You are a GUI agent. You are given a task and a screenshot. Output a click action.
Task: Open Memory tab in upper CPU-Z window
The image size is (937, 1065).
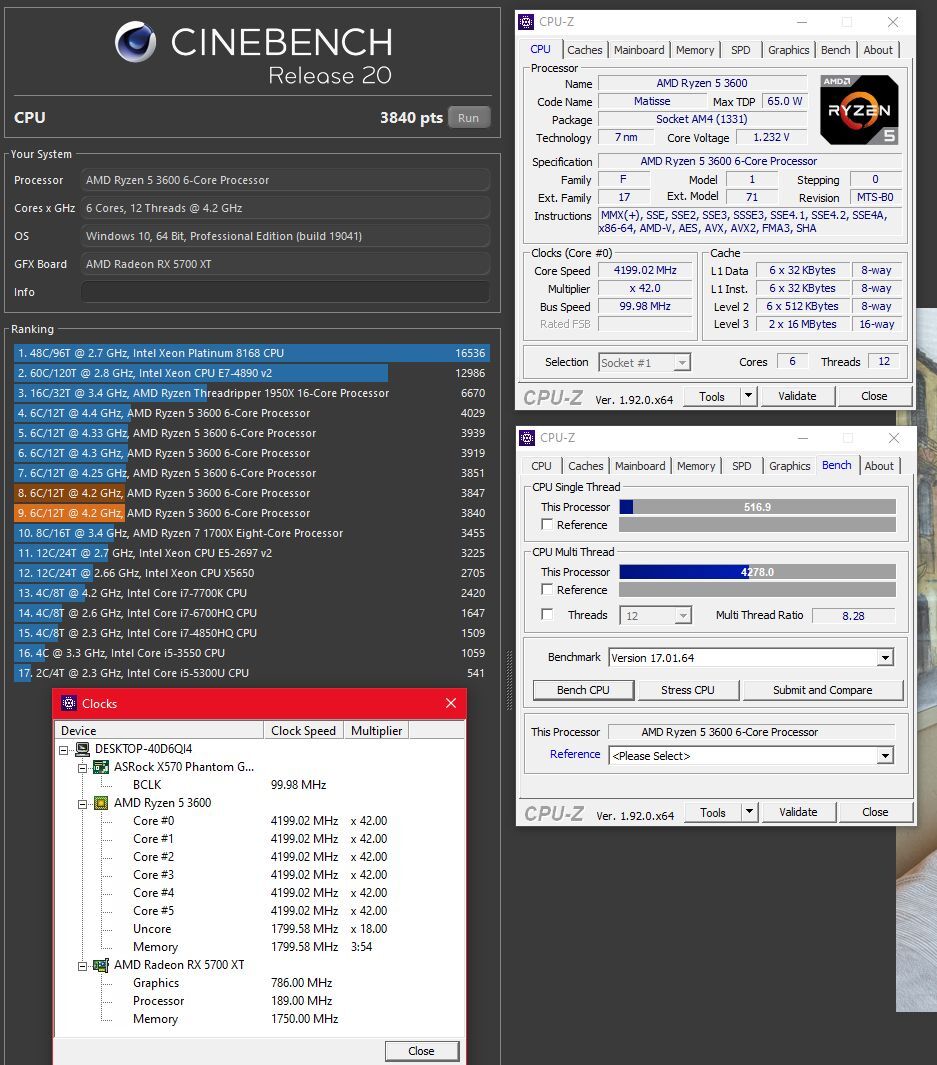(x=695, y=50)
